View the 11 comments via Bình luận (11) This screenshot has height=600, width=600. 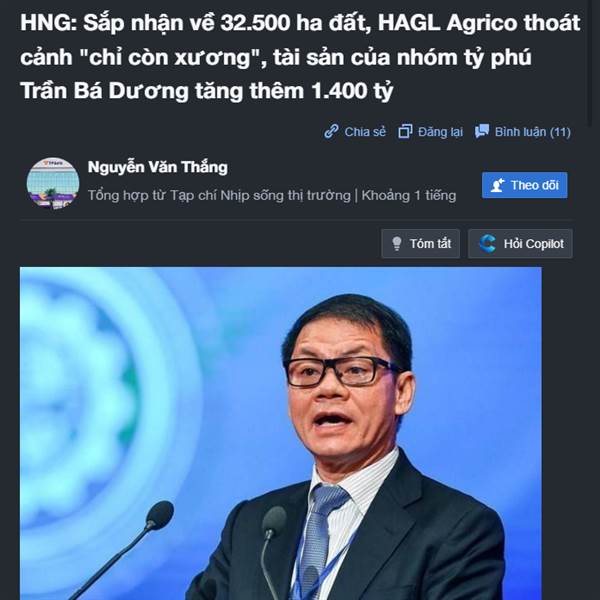coord(533,132)
